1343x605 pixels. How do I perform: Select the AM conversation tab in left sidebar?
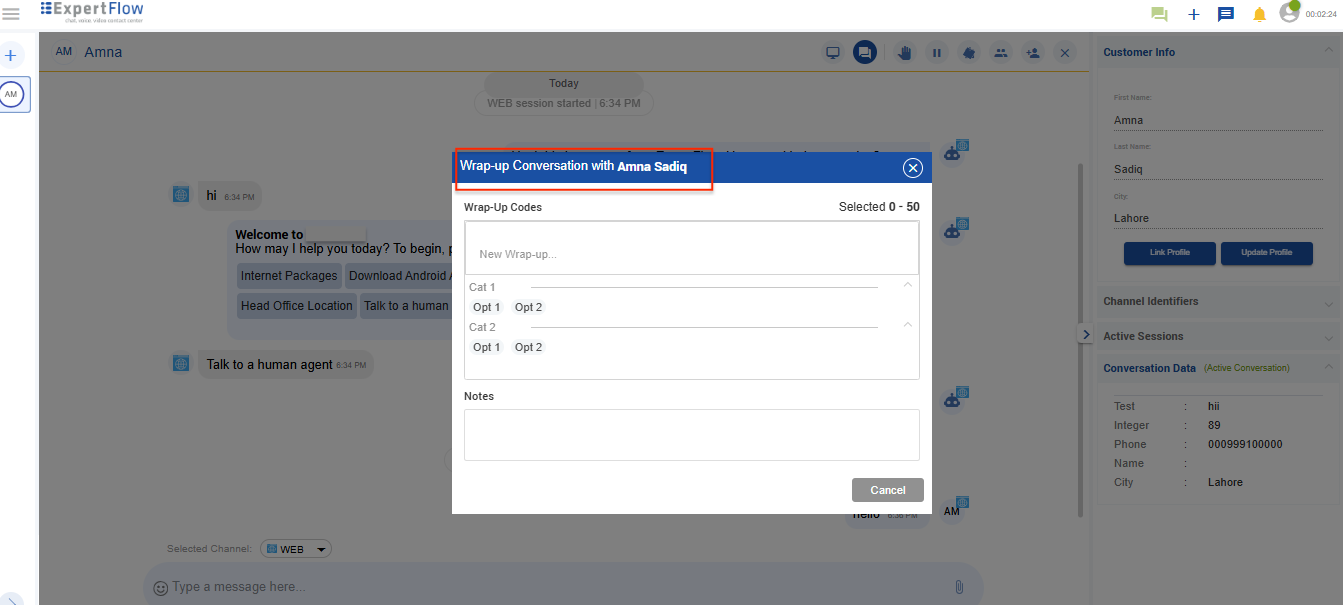tap(12, 94)
